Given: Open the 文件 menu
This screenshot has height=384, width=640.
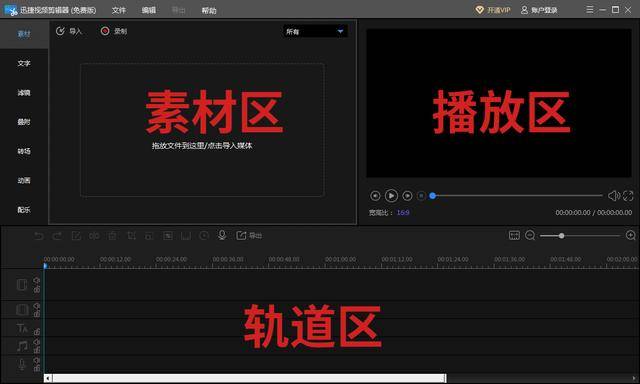Looking at the screenshot, I should (119, 10).
